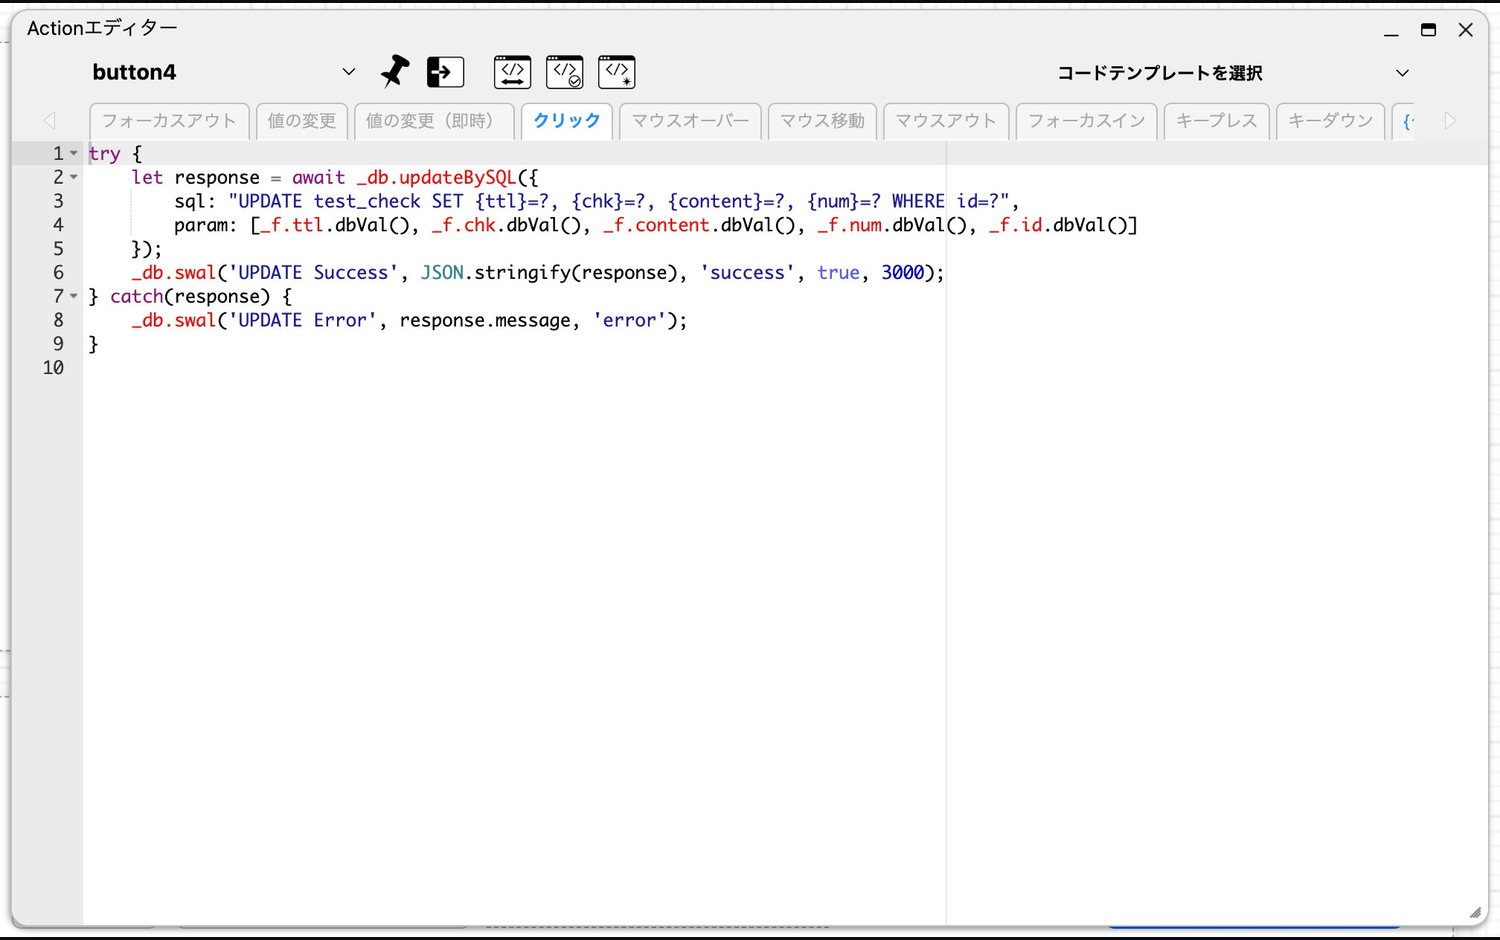Image resolution: width=1500 pixels, height=940 pixels.
Task: Click JSON.stringify(response) in line 6
Action: (x=549, y=273)
